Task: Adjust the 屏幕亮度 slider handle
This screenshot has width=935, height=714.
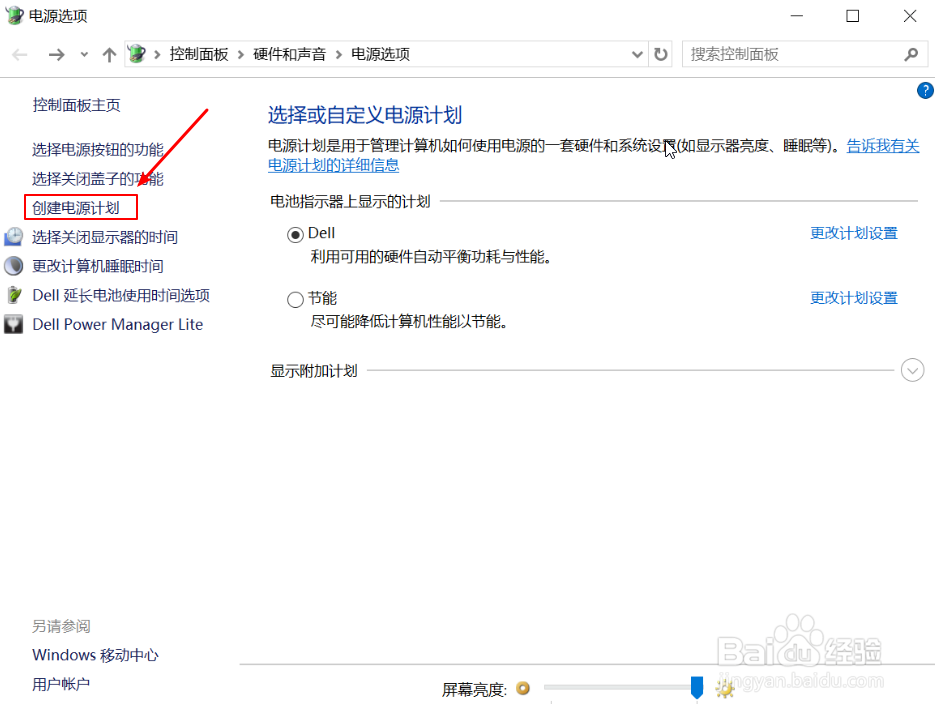Action: point(697,688)
